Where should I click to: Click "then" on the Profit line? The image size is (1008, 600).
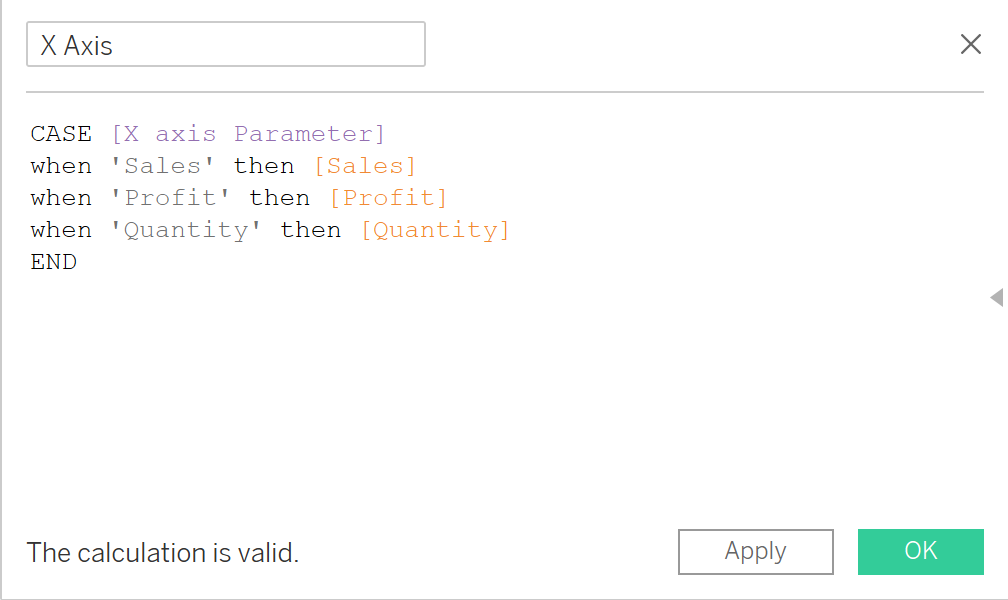280,198
